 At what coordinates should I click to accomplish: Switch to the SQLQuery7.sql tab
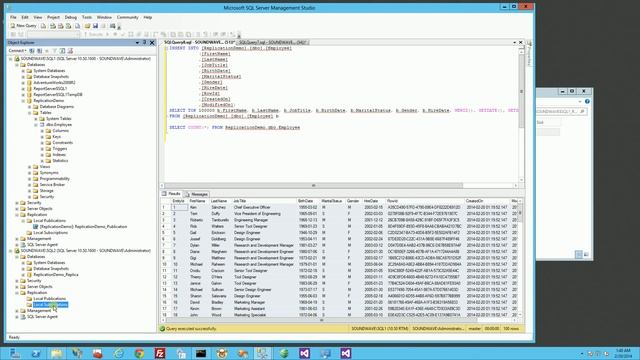pos(272,42)
